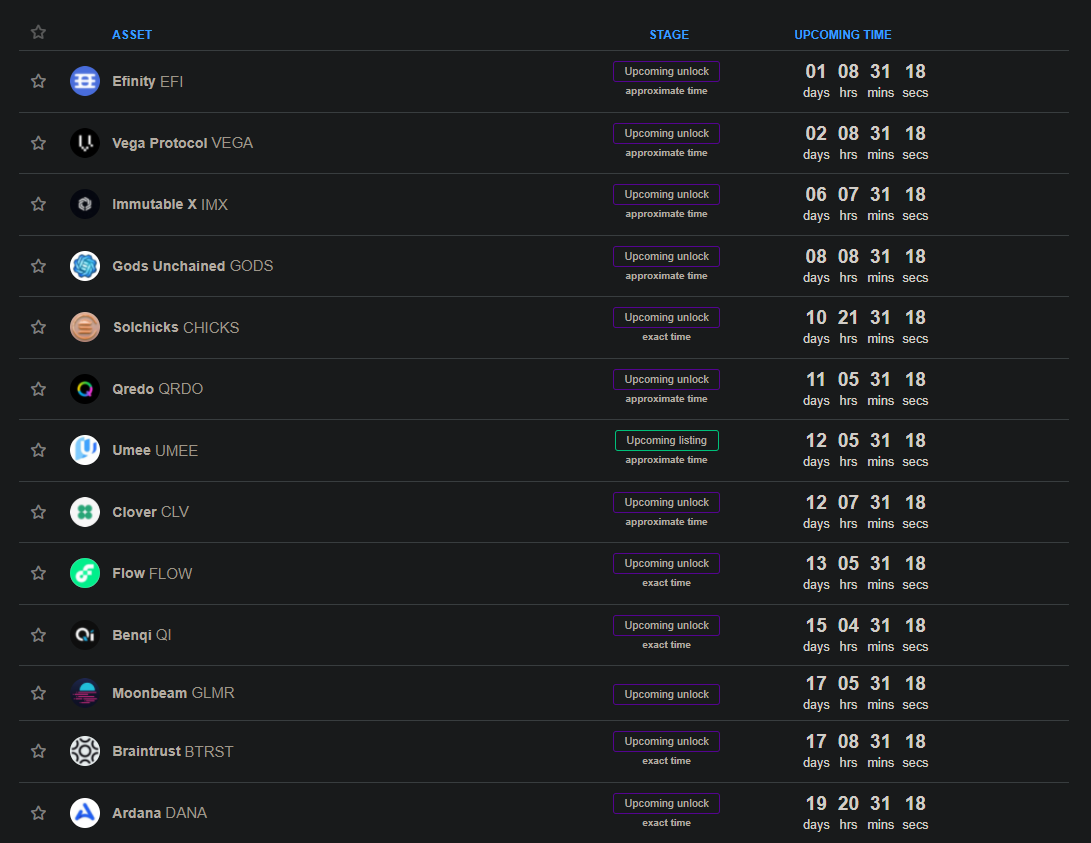
Task: Star Efinity EFI as favorite
Action: [38, 81]
